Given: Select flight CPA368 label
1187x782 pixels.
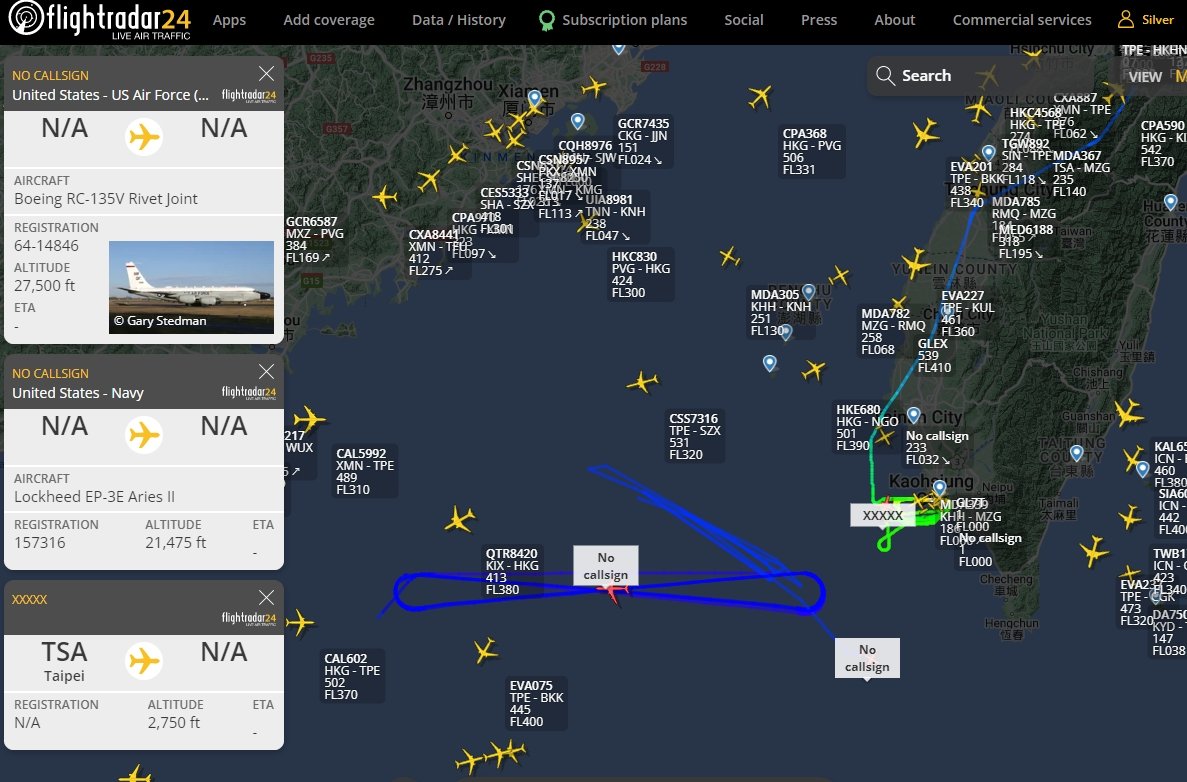Looking at the screenshot, I should click(x=812, y=151).
